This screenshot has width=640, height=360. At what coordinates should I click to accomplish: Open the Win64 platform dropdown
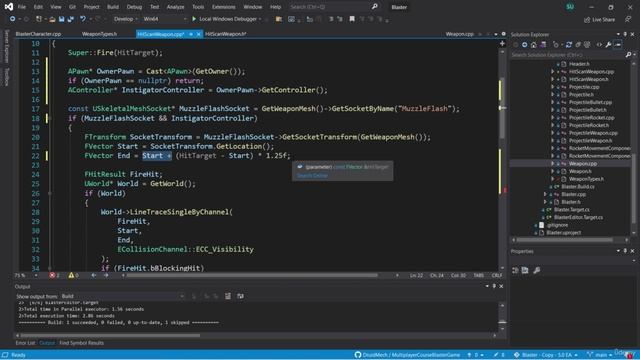[x=164, y=19]
